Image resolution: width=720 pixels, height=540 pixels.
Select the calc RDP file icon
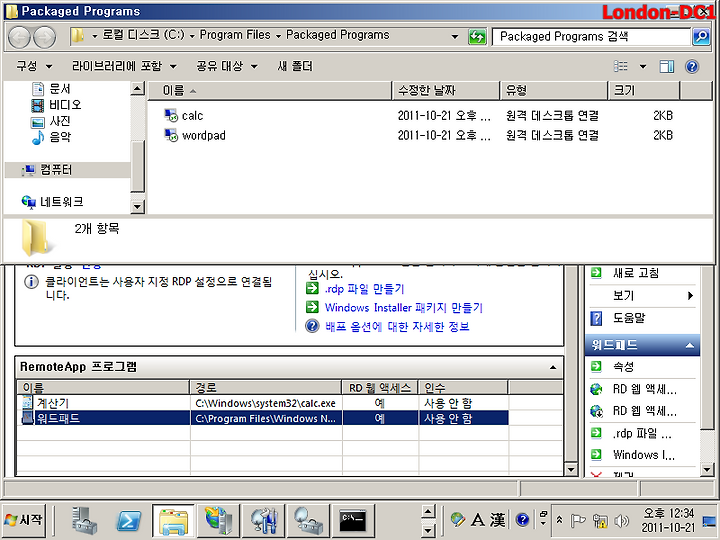click(171, 115)
